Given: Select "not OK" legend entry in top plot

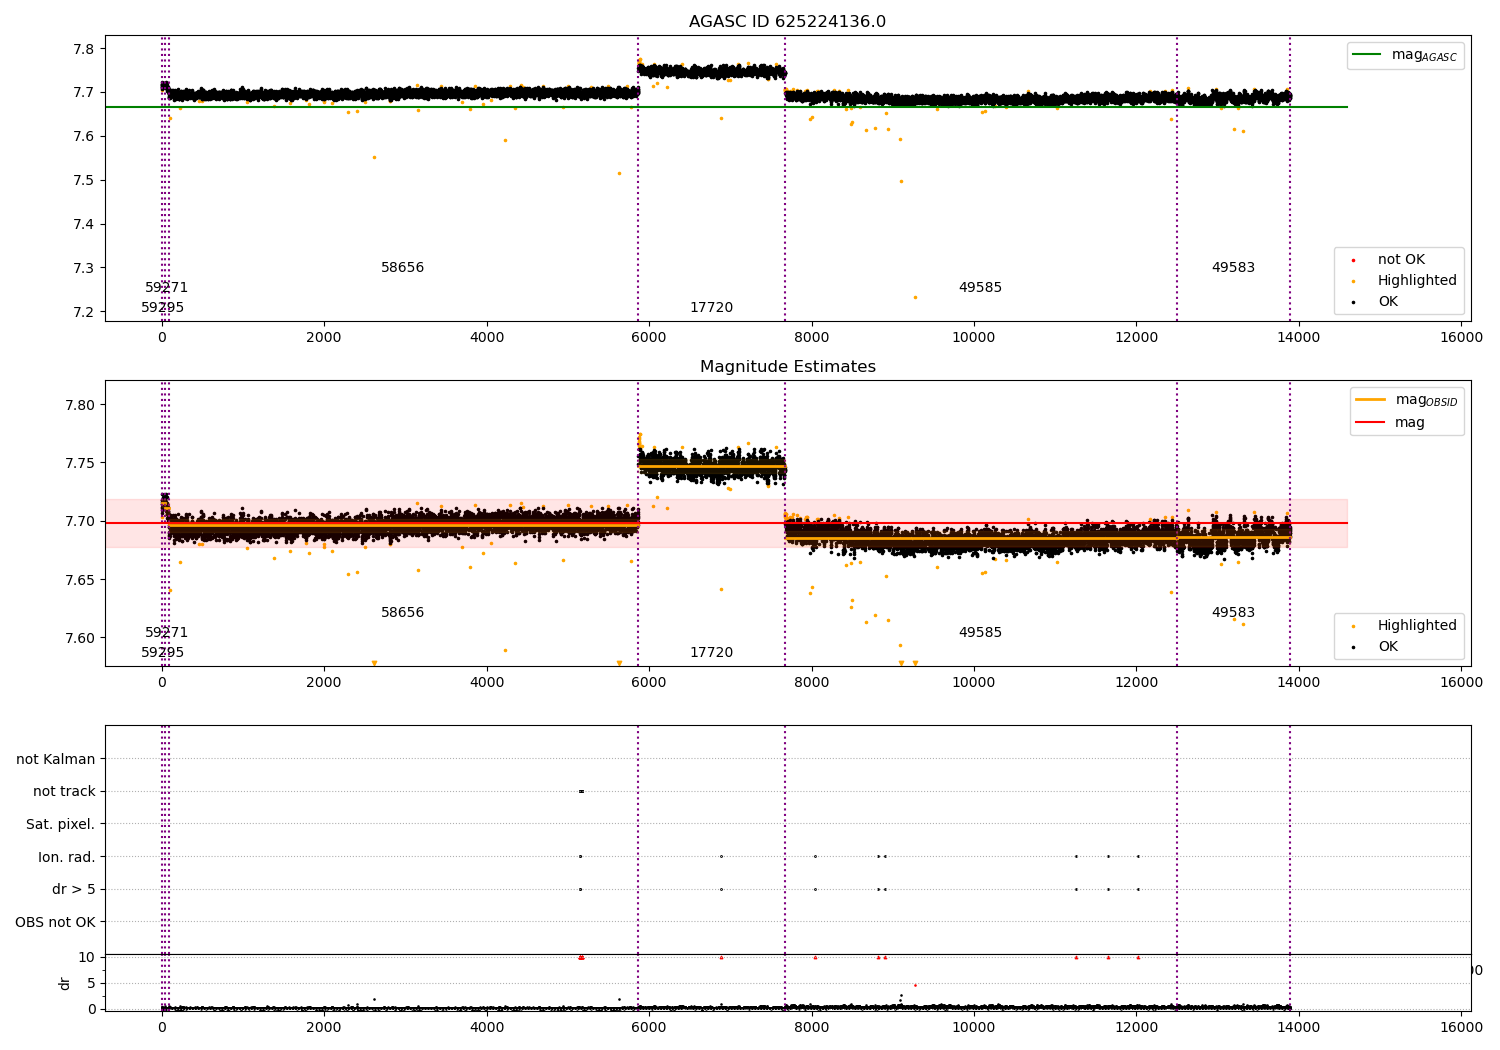Looking at the screenshot, I should (x=1401, y=260).
